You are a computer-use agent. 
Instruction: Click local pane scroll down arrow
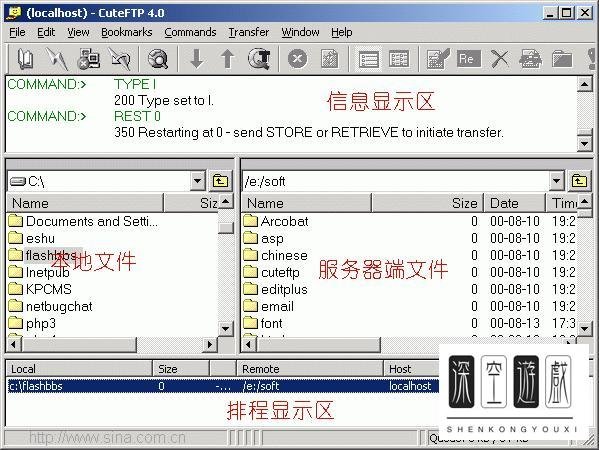(x=226, y=329)
